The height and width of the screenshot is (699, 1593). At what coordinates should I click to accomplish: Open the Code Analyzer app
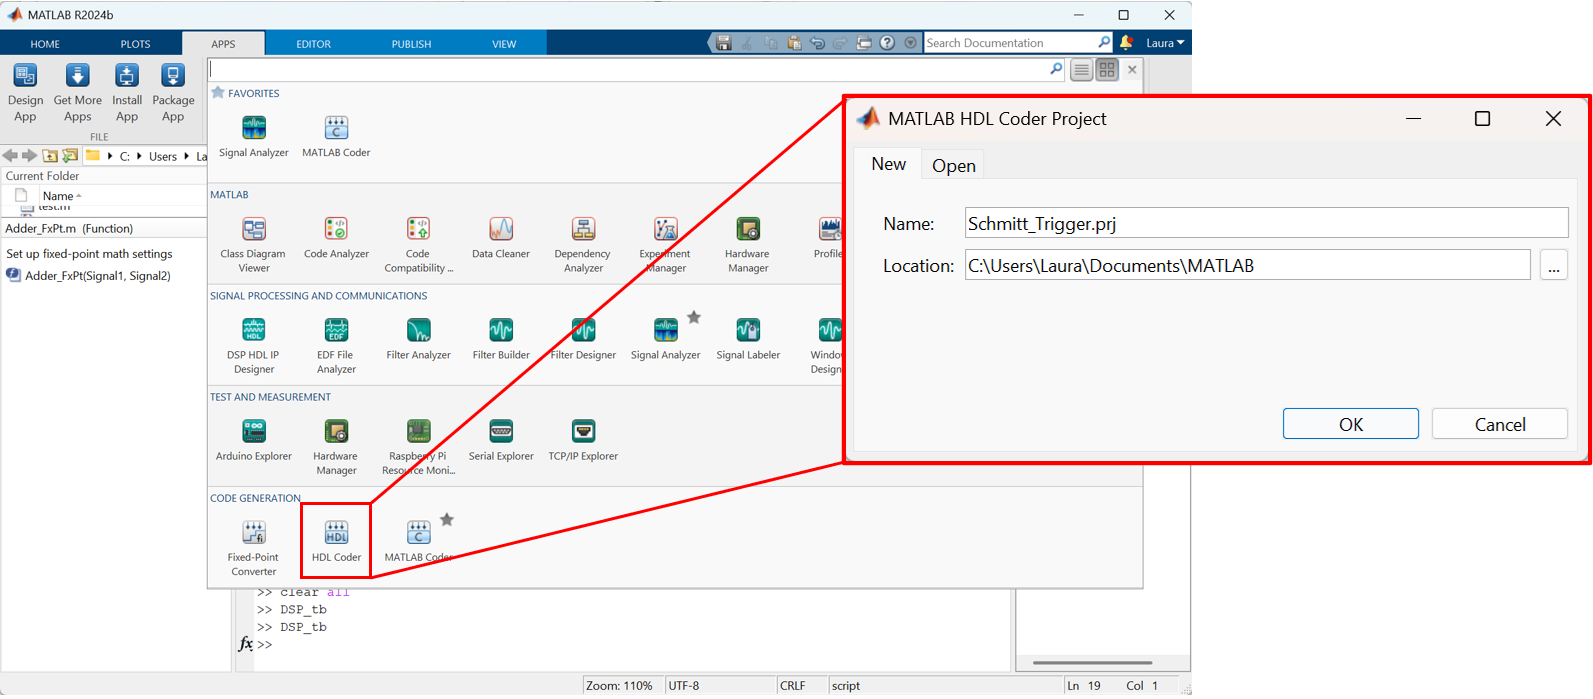(x=336, y=238)
